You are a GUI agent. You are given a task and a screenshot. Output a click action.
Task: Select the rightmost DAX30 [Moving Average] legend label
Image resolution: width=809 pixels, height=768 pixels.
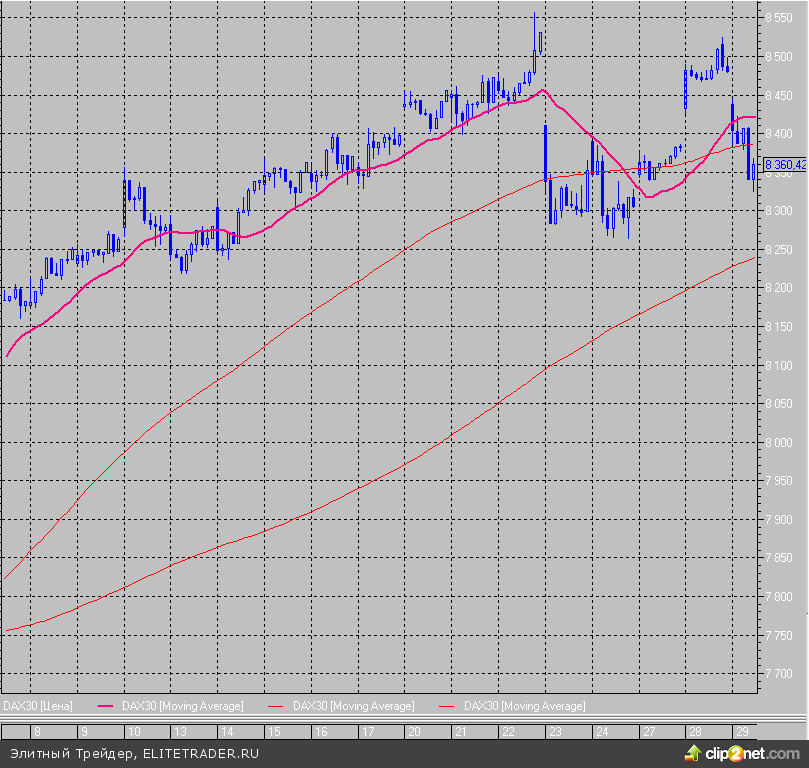pyautogui.click(x=524, y=706)
